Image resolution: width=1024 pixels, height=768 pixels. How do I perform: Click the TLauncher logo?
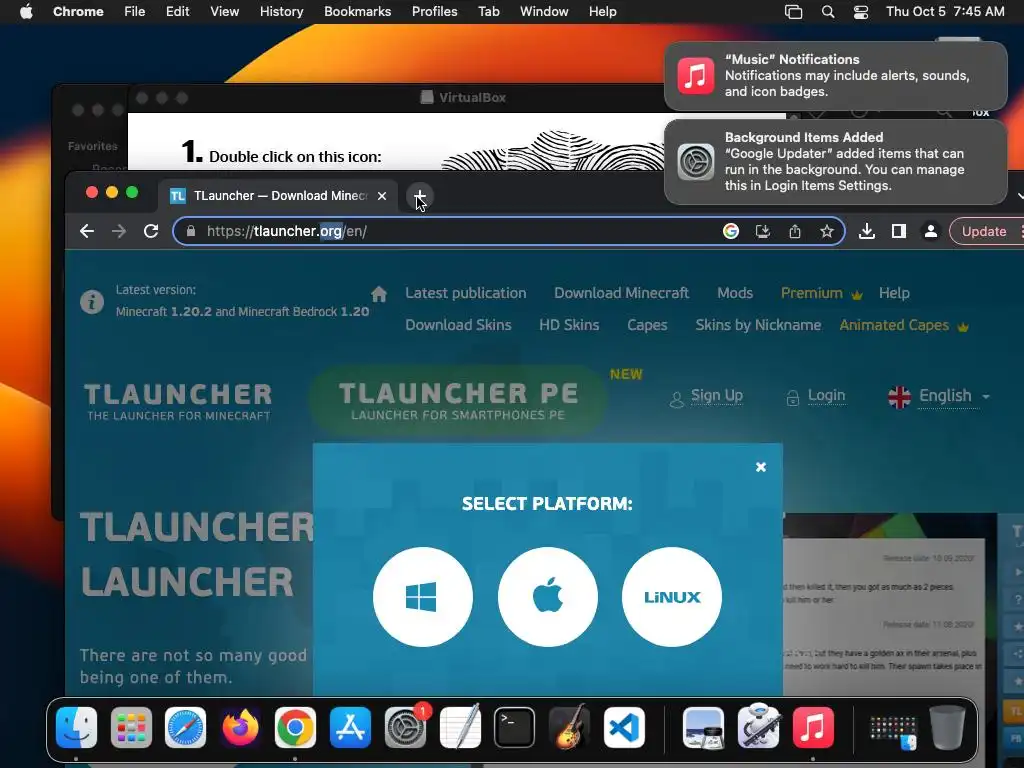pos(178,402)
